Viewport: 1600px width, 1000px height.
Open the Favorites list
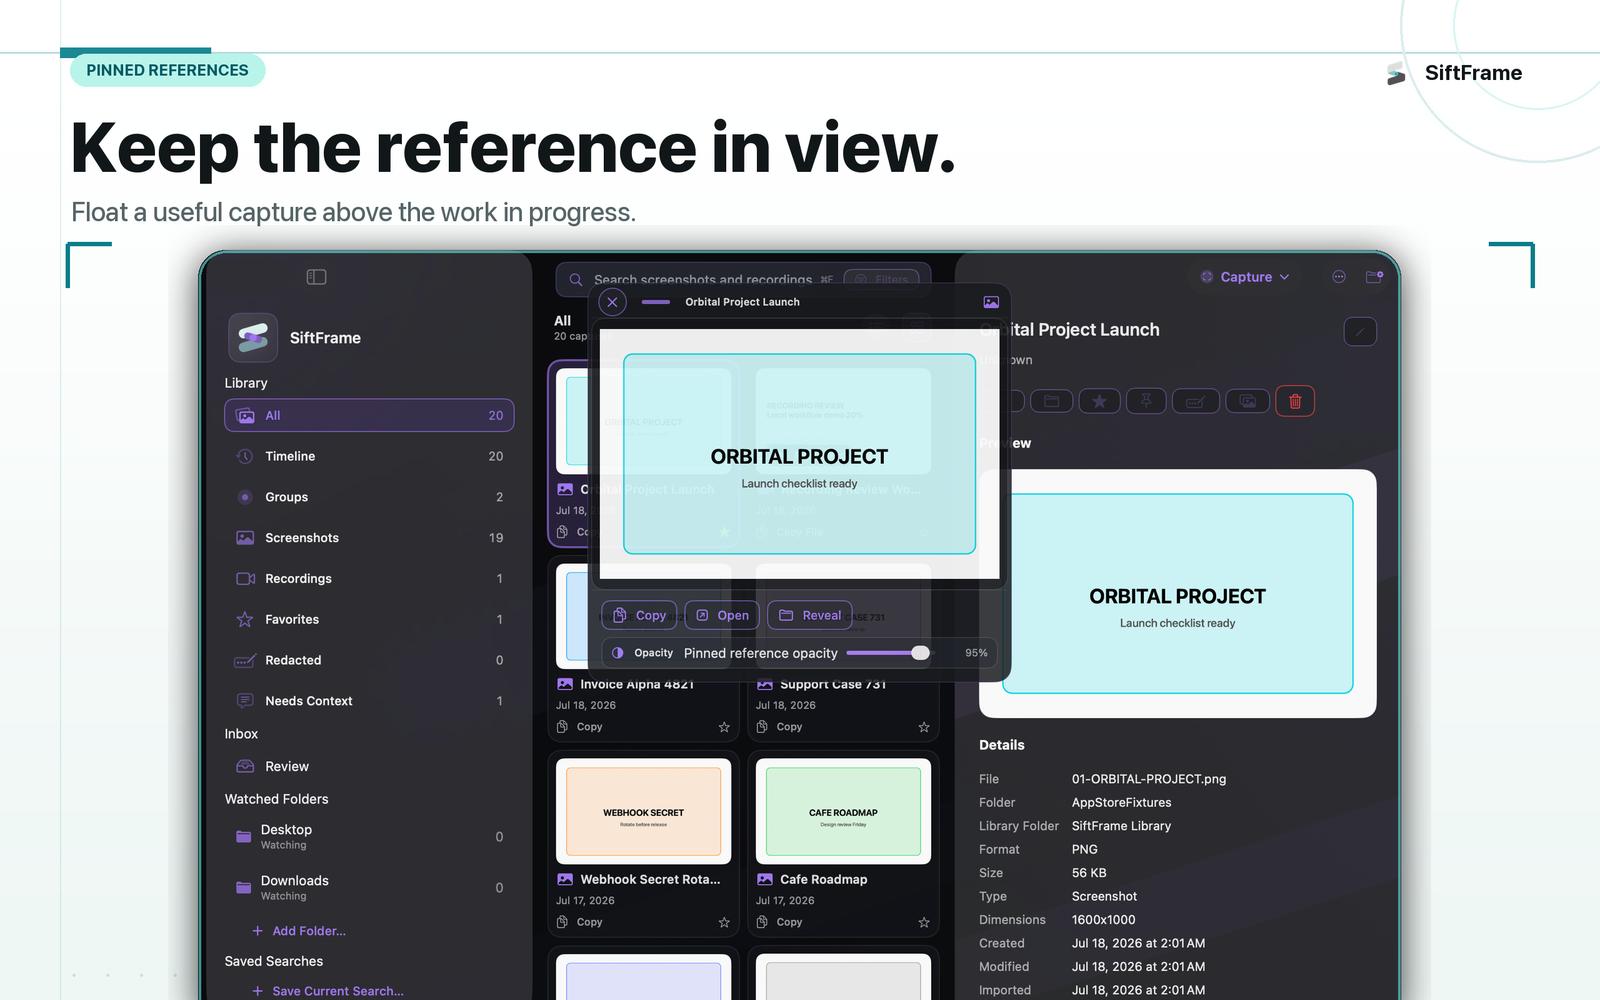click(369, 620)
